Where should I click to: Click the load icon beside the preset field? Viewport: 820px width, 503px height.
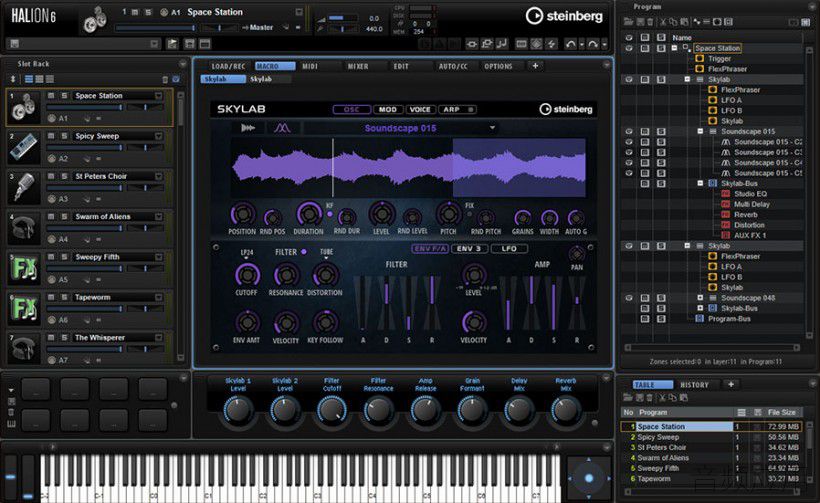click(x=172, y=44)
